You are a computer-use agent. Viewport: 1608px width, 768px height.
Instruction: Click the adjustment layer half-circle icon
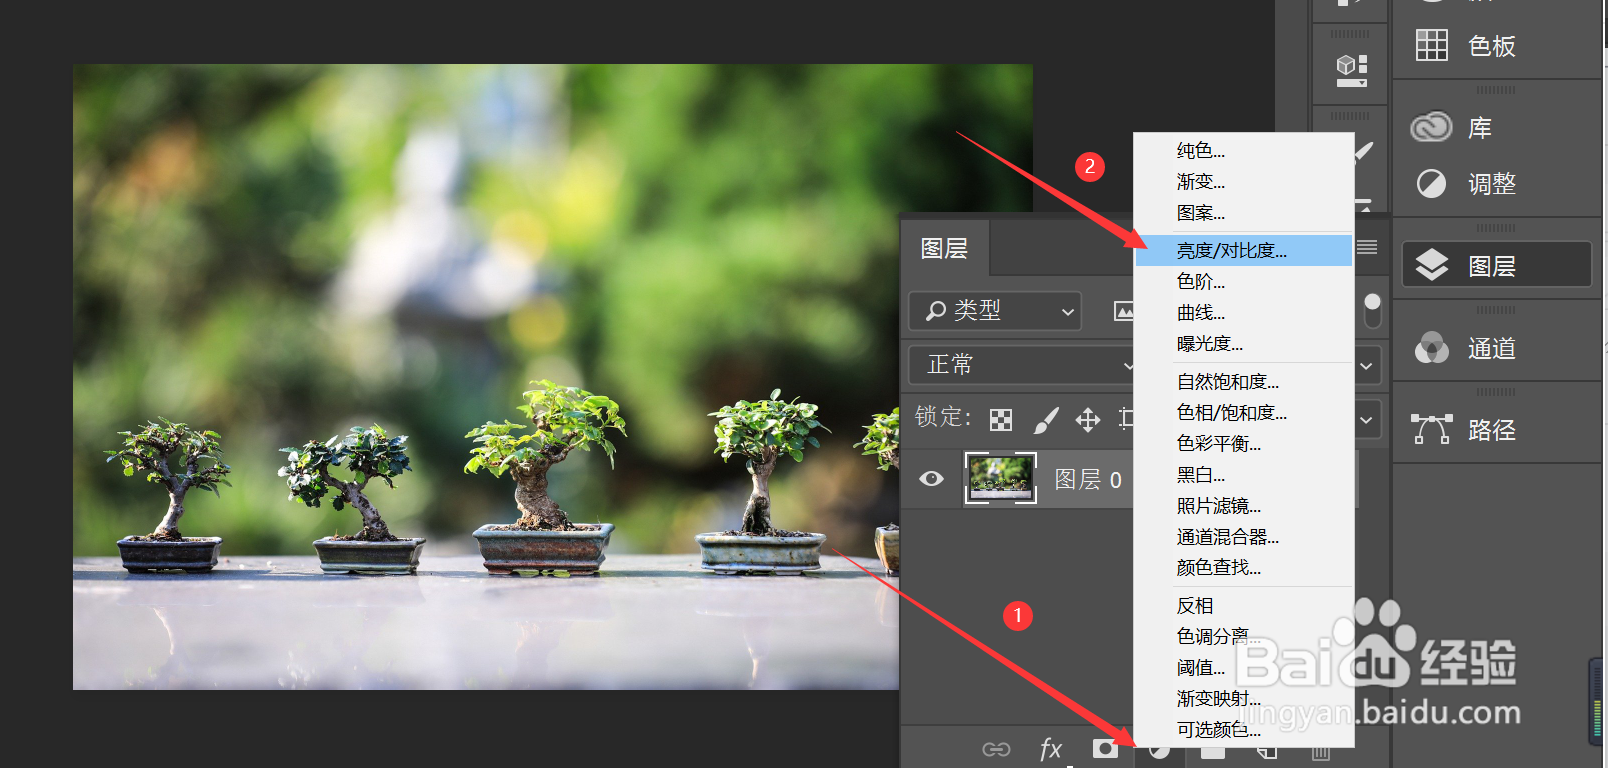tap(1159, 751)
